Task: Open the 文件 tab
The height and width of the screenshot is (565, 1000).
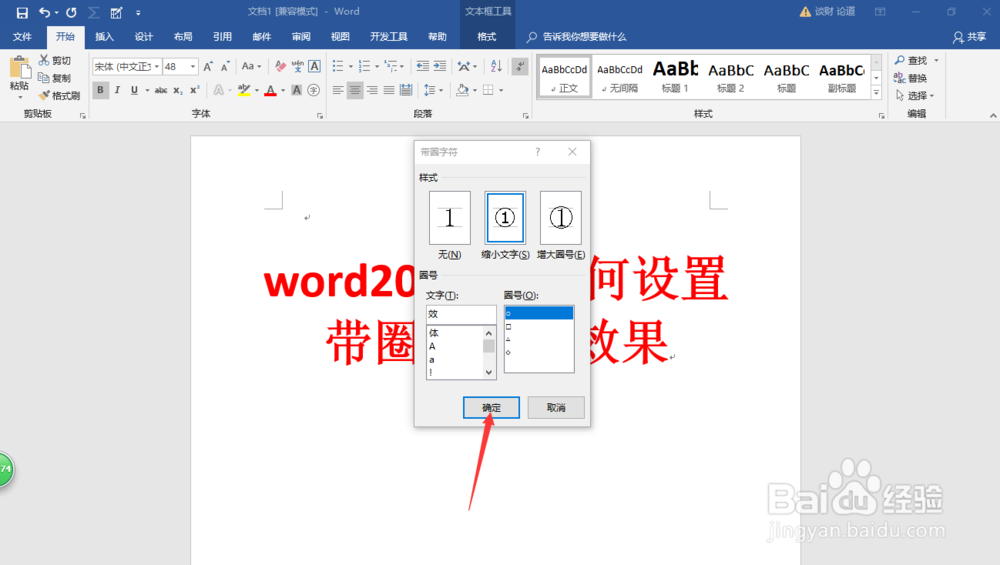Action: (x=22, y=36)
